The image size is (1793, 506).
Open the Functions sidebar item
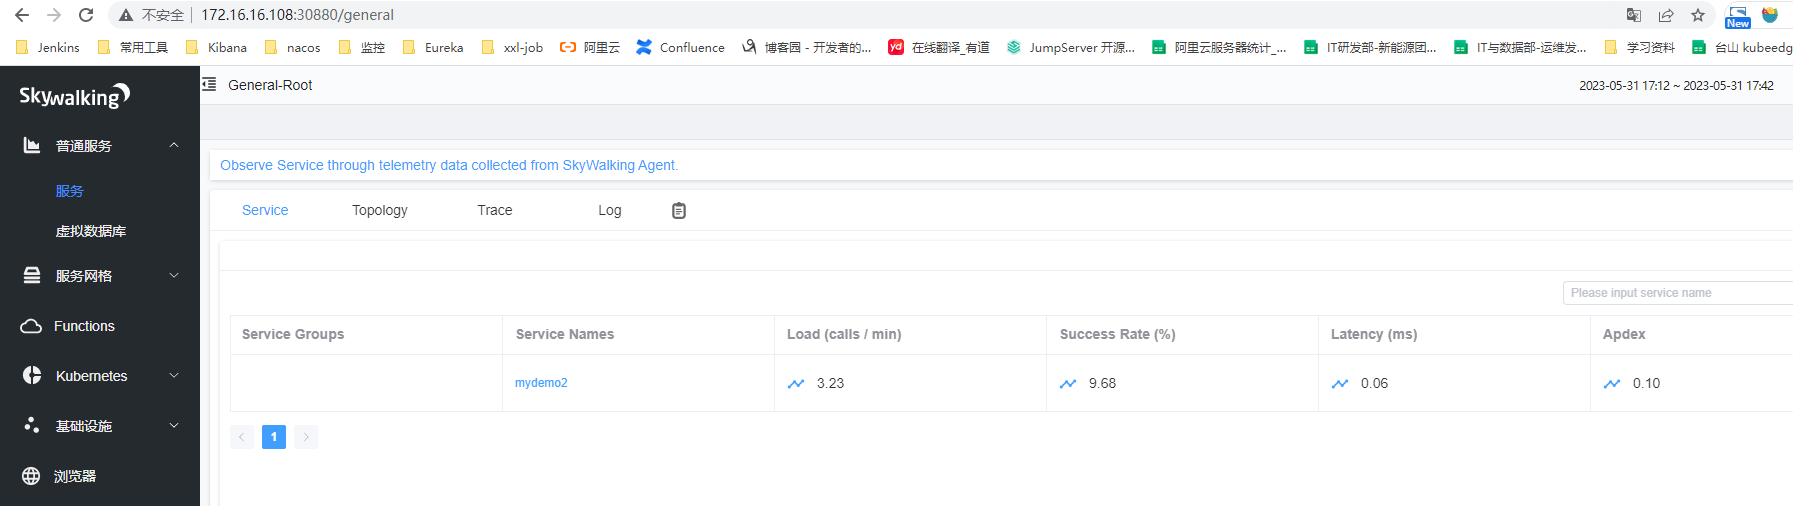[x=84, y=326]
